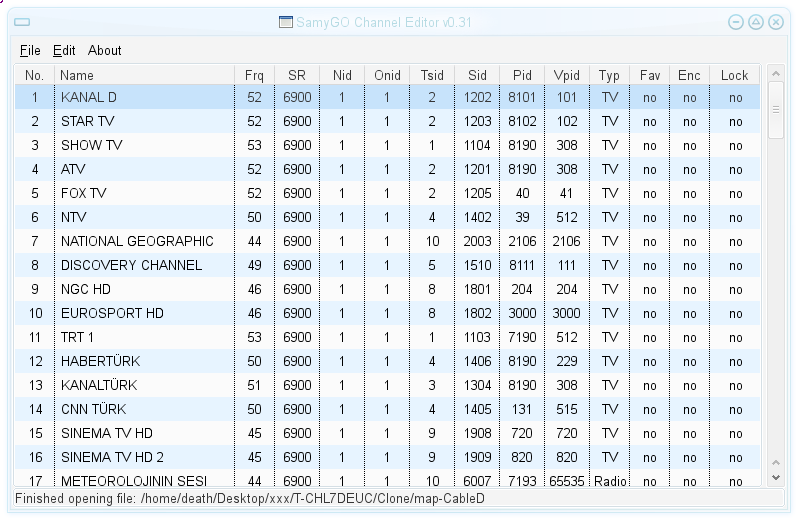796x518 pixels.
Task: Select the ATV channel name
Action: click(x=73, y=169)
